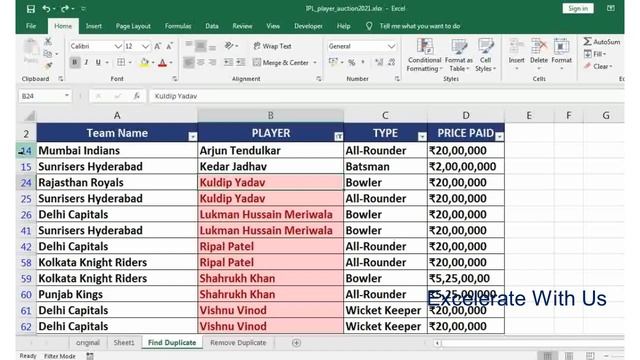Toggle underline formatting

[98, 62]
